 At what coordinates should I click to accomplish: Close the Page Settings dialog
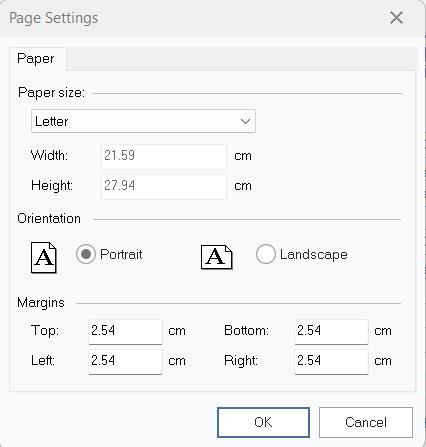[x=396, y=18]
